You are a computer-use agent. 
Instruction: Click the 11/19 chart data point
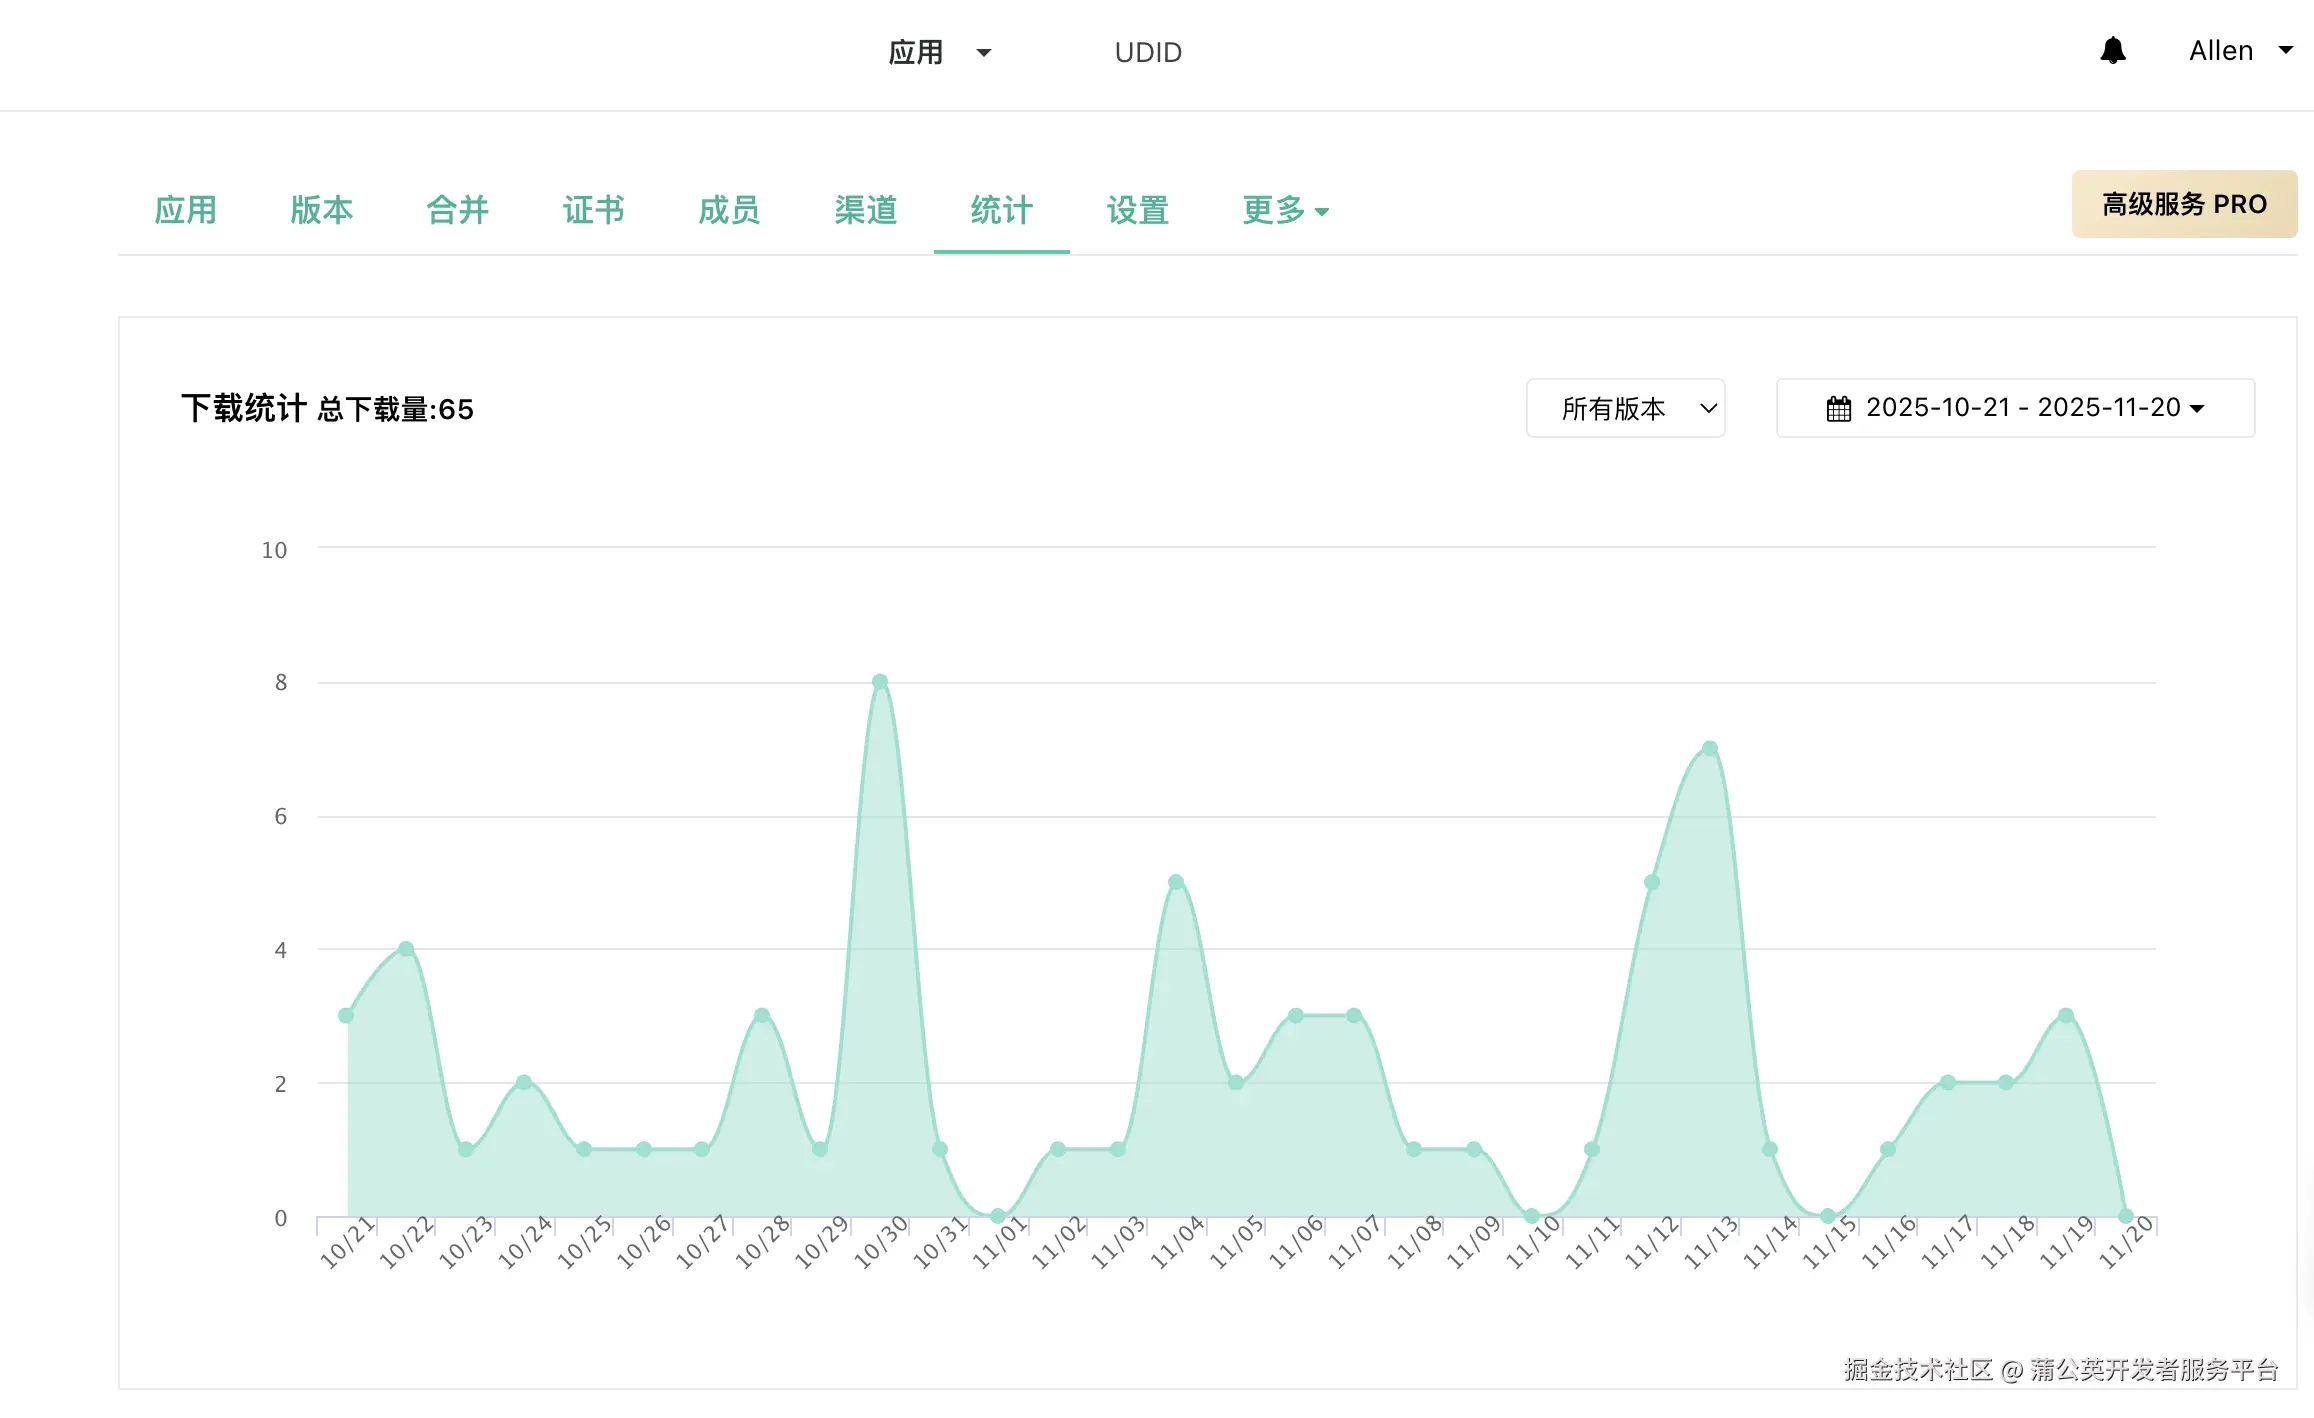coord(2066,1015)
